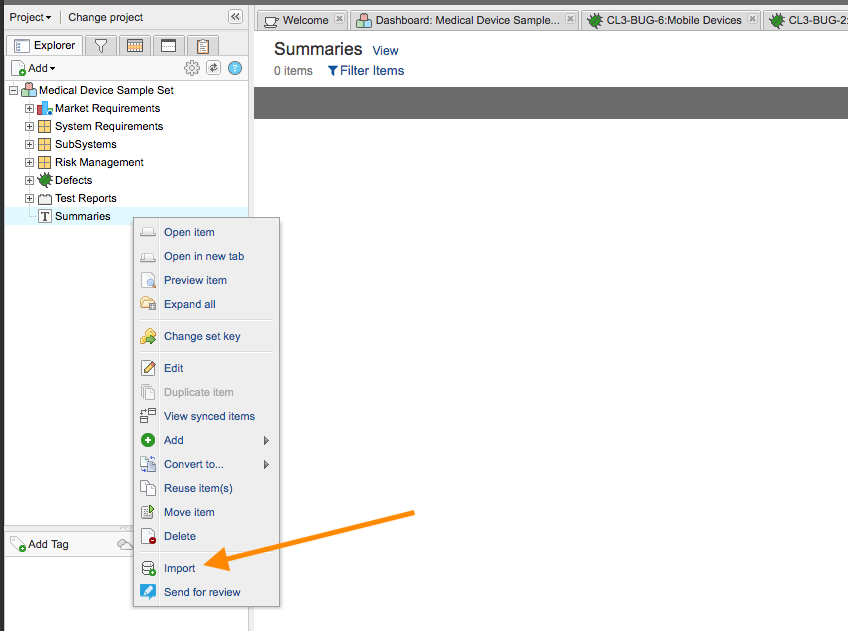Viewport: 848px width, 631px height.
Task: Open the Convert to submenu arrow
Action: tap(266, 464)
